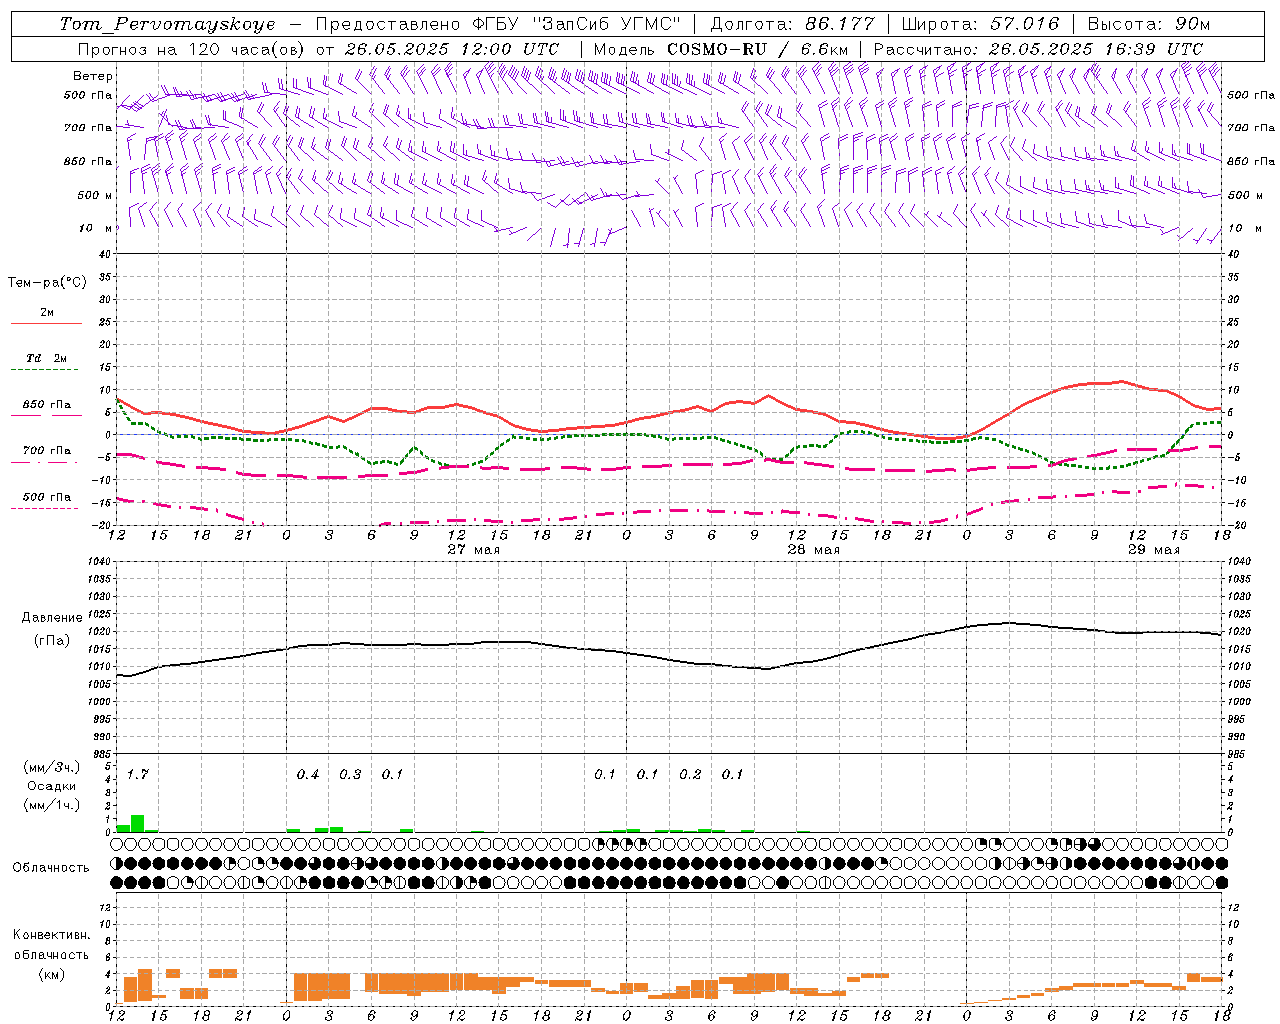Screen dimensions: 1280x1024
Task: Click the "(мм/3ч.)" unit label
Action: [52, 767]
